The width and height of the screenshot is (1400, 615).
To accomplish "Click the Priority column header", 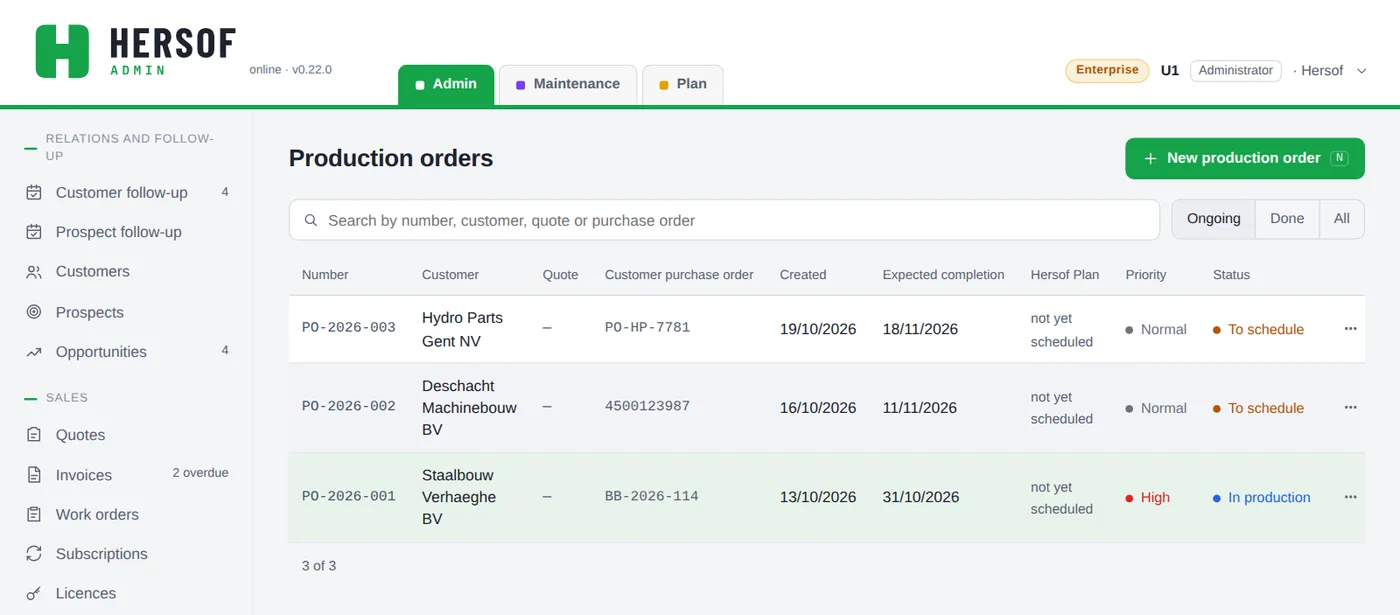I will pos(1146,274).
